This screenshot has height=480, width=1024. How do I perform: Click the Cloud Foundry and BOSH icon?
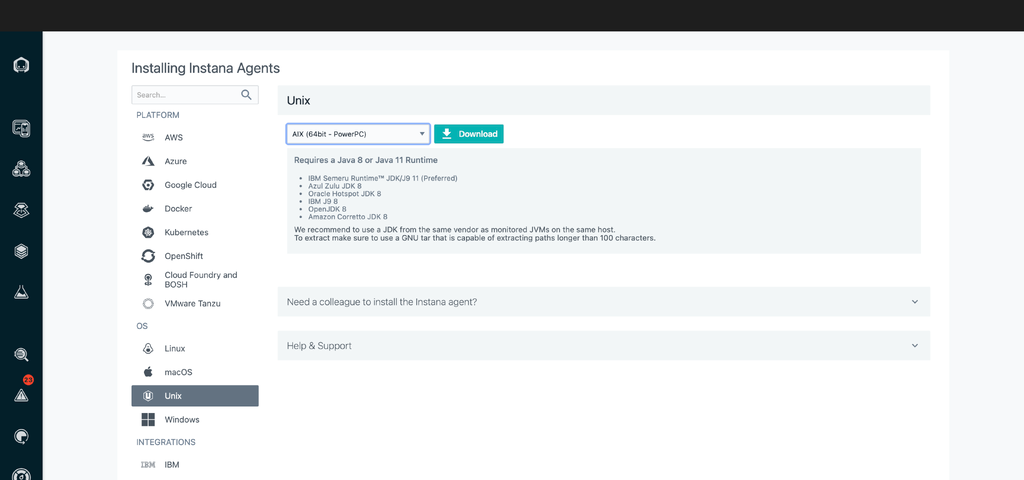(x=148, y=280)
